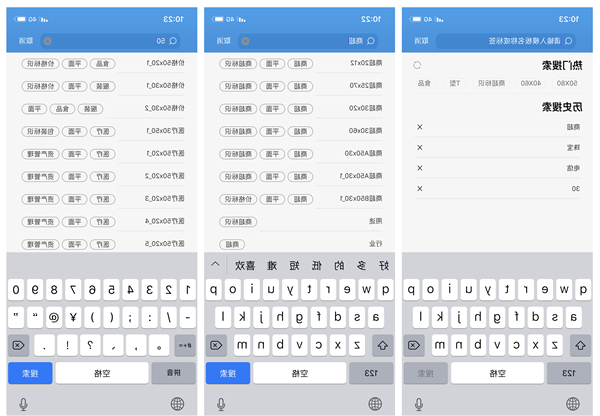Pick the candidate word 喜欢

pyautogui.click(x=245, y=265)
